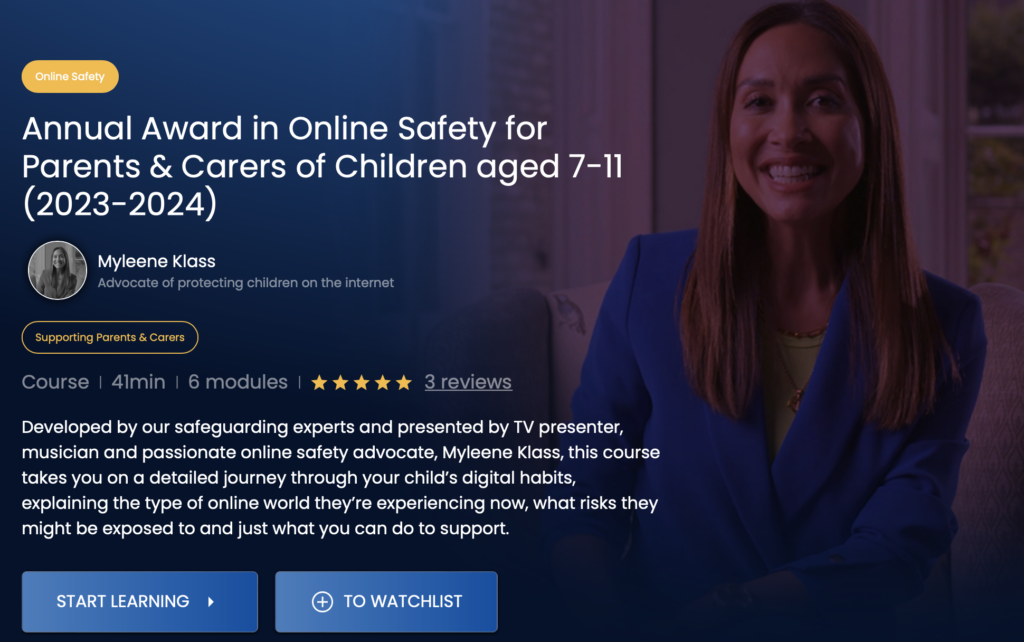1024x642 pixels.
Task: Click the 6 modules label
Action: pyautogui.click(x=238, y=382)
